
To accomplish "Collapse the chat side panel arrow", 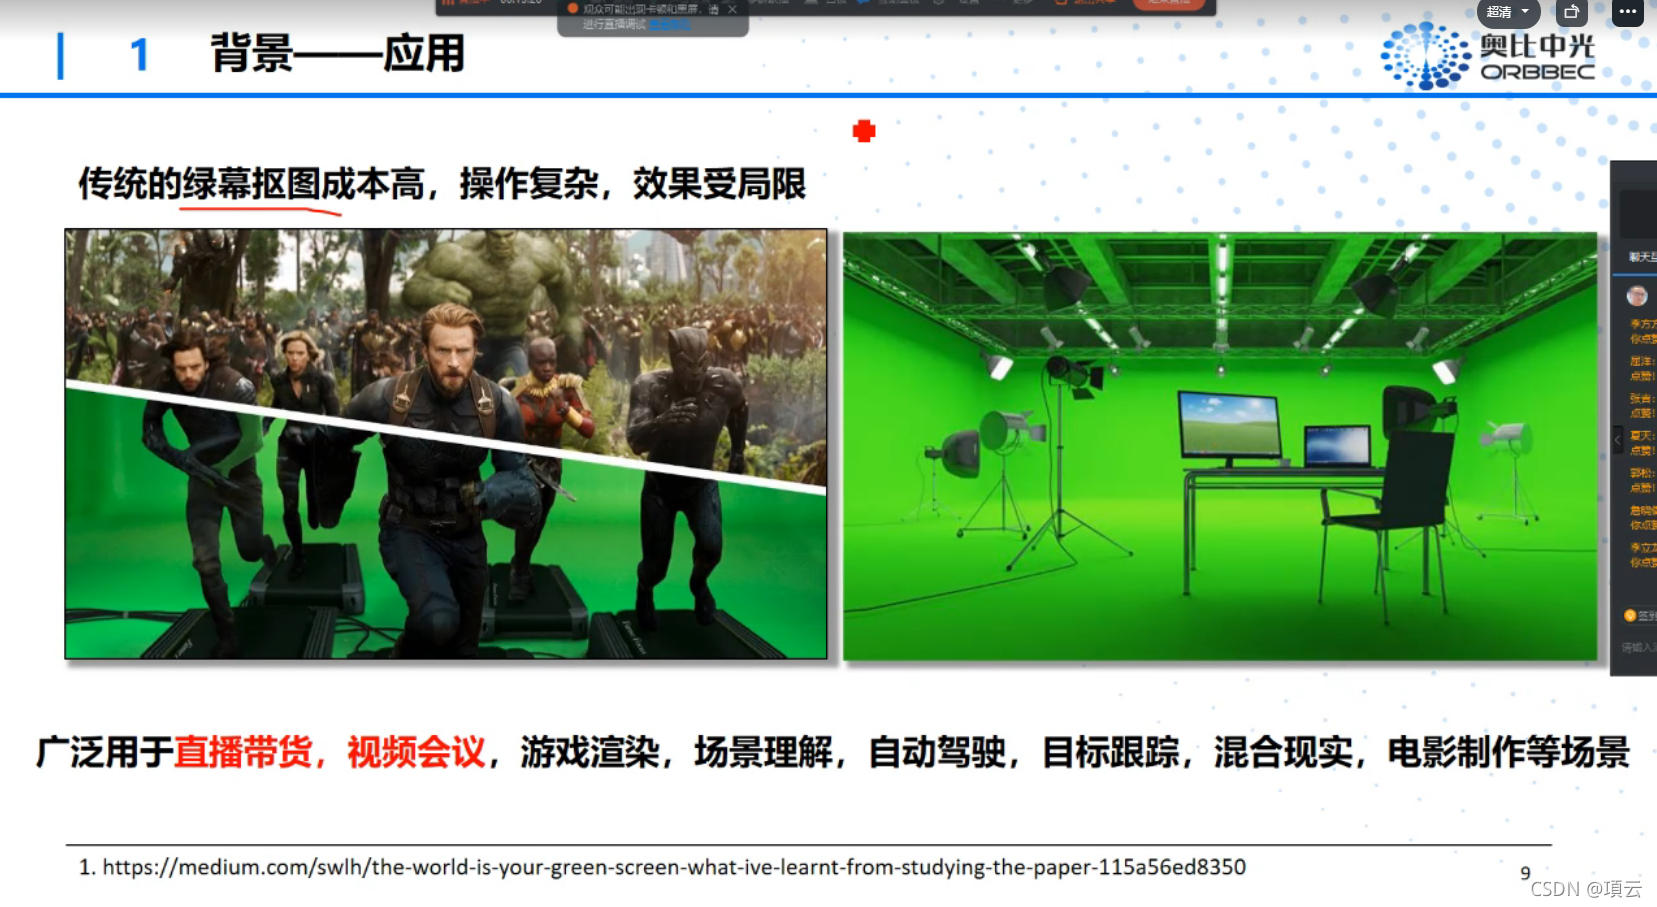I will [x=1617, y=439].
